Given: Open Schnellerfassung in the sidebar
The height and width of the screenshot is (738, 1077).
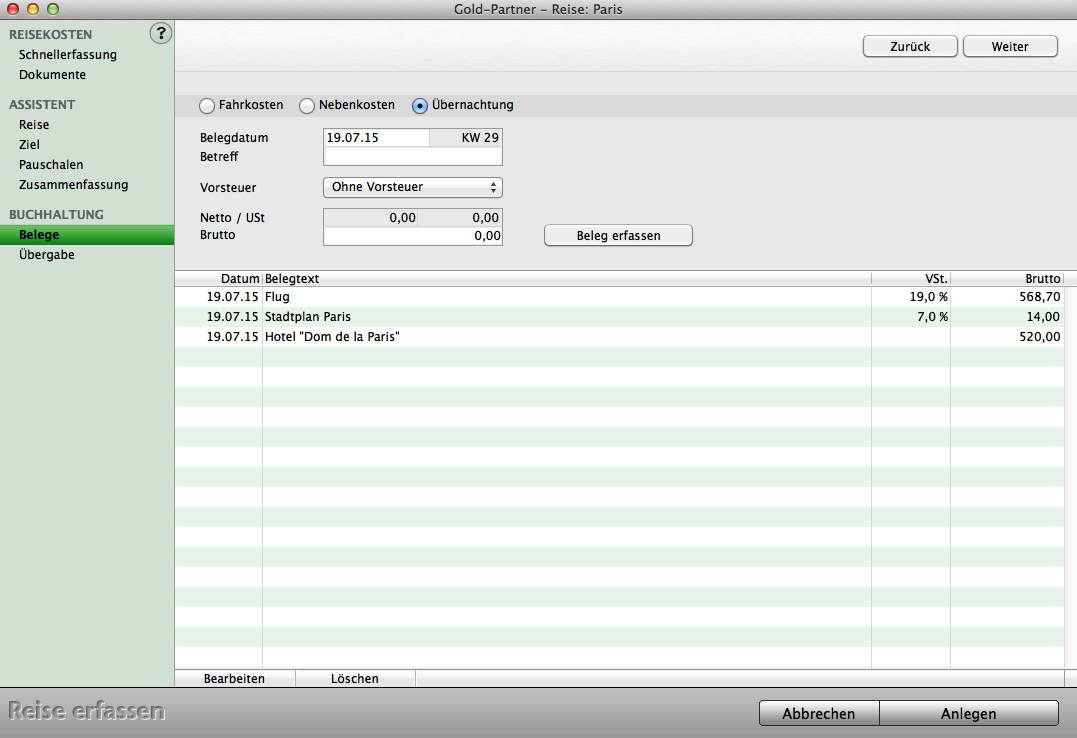Looking at the screenshot, I should pos(68,55).
